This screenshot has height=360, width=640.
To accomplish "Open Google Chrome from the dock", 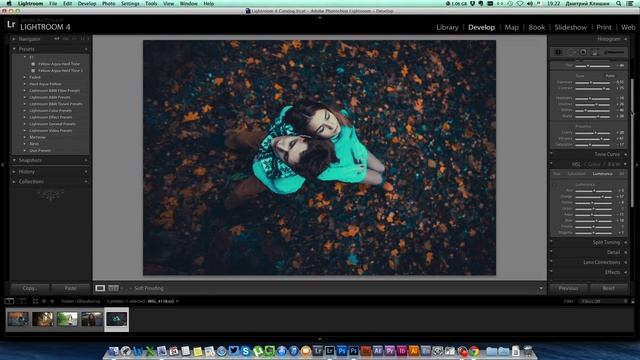I will [x=474, y=351].
